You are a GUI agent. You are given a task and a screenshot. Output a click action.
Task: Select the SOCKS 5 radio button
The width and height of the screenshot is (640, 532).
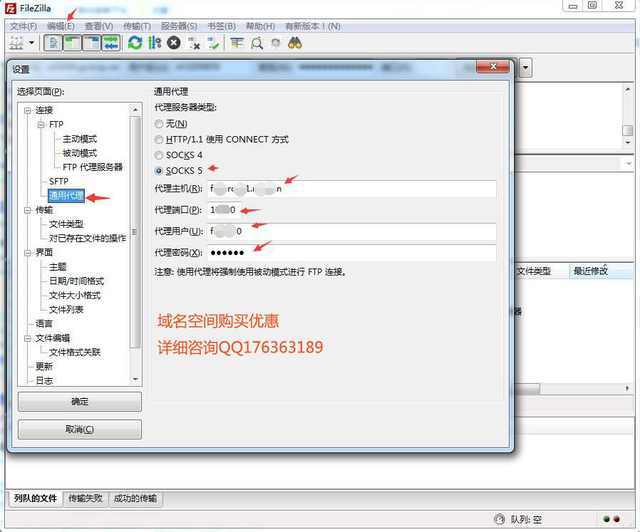[159, 171]
